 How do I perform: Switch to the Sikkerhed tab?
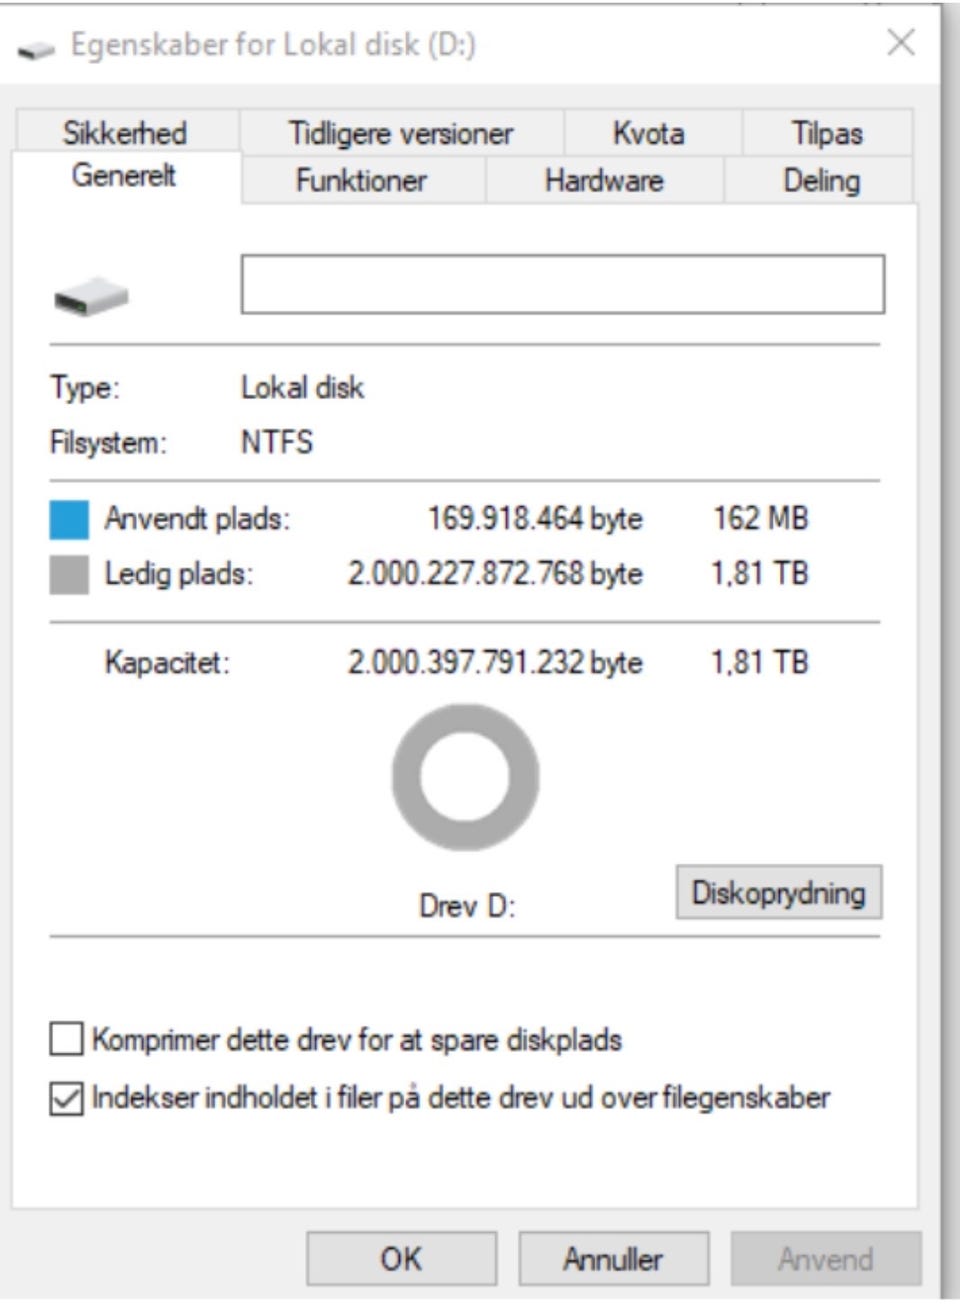[x=126, y=132]
